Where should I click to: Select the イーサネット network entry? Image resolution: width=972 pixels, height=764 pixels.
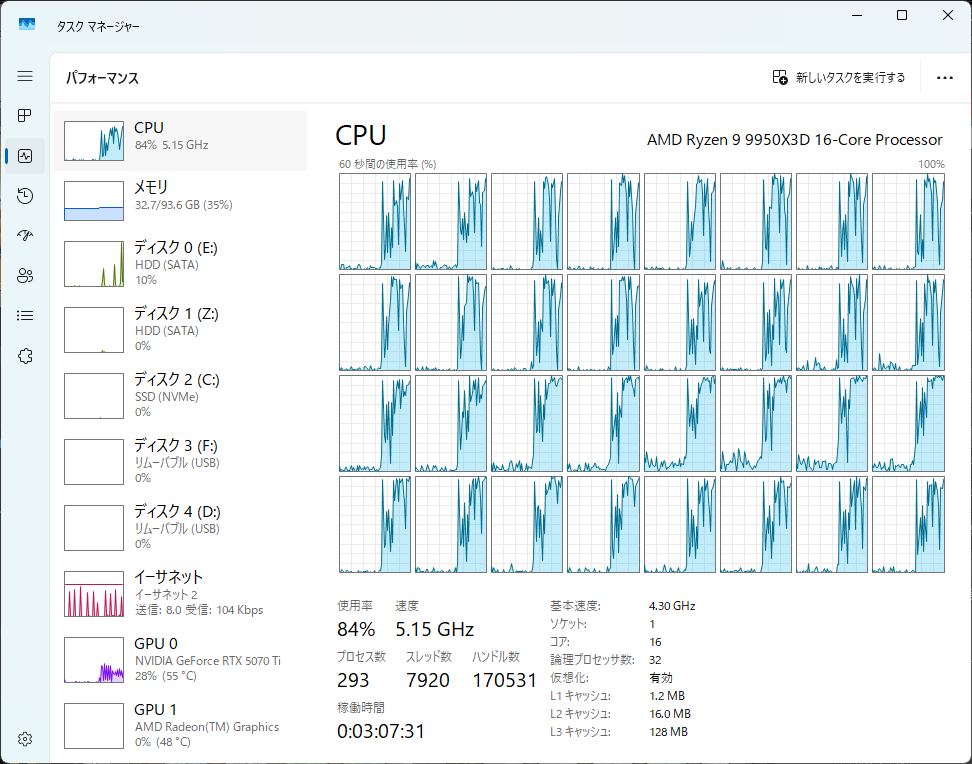coord(180,593)
